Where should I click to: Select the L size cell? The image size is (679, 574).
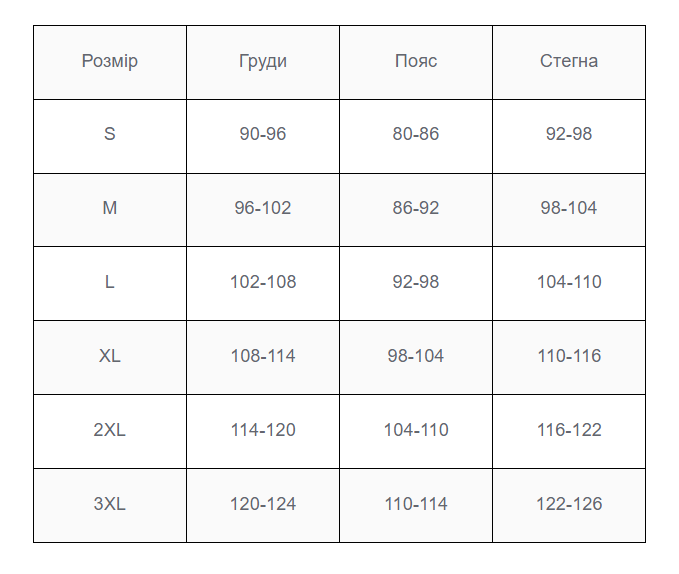coord(110,284)
